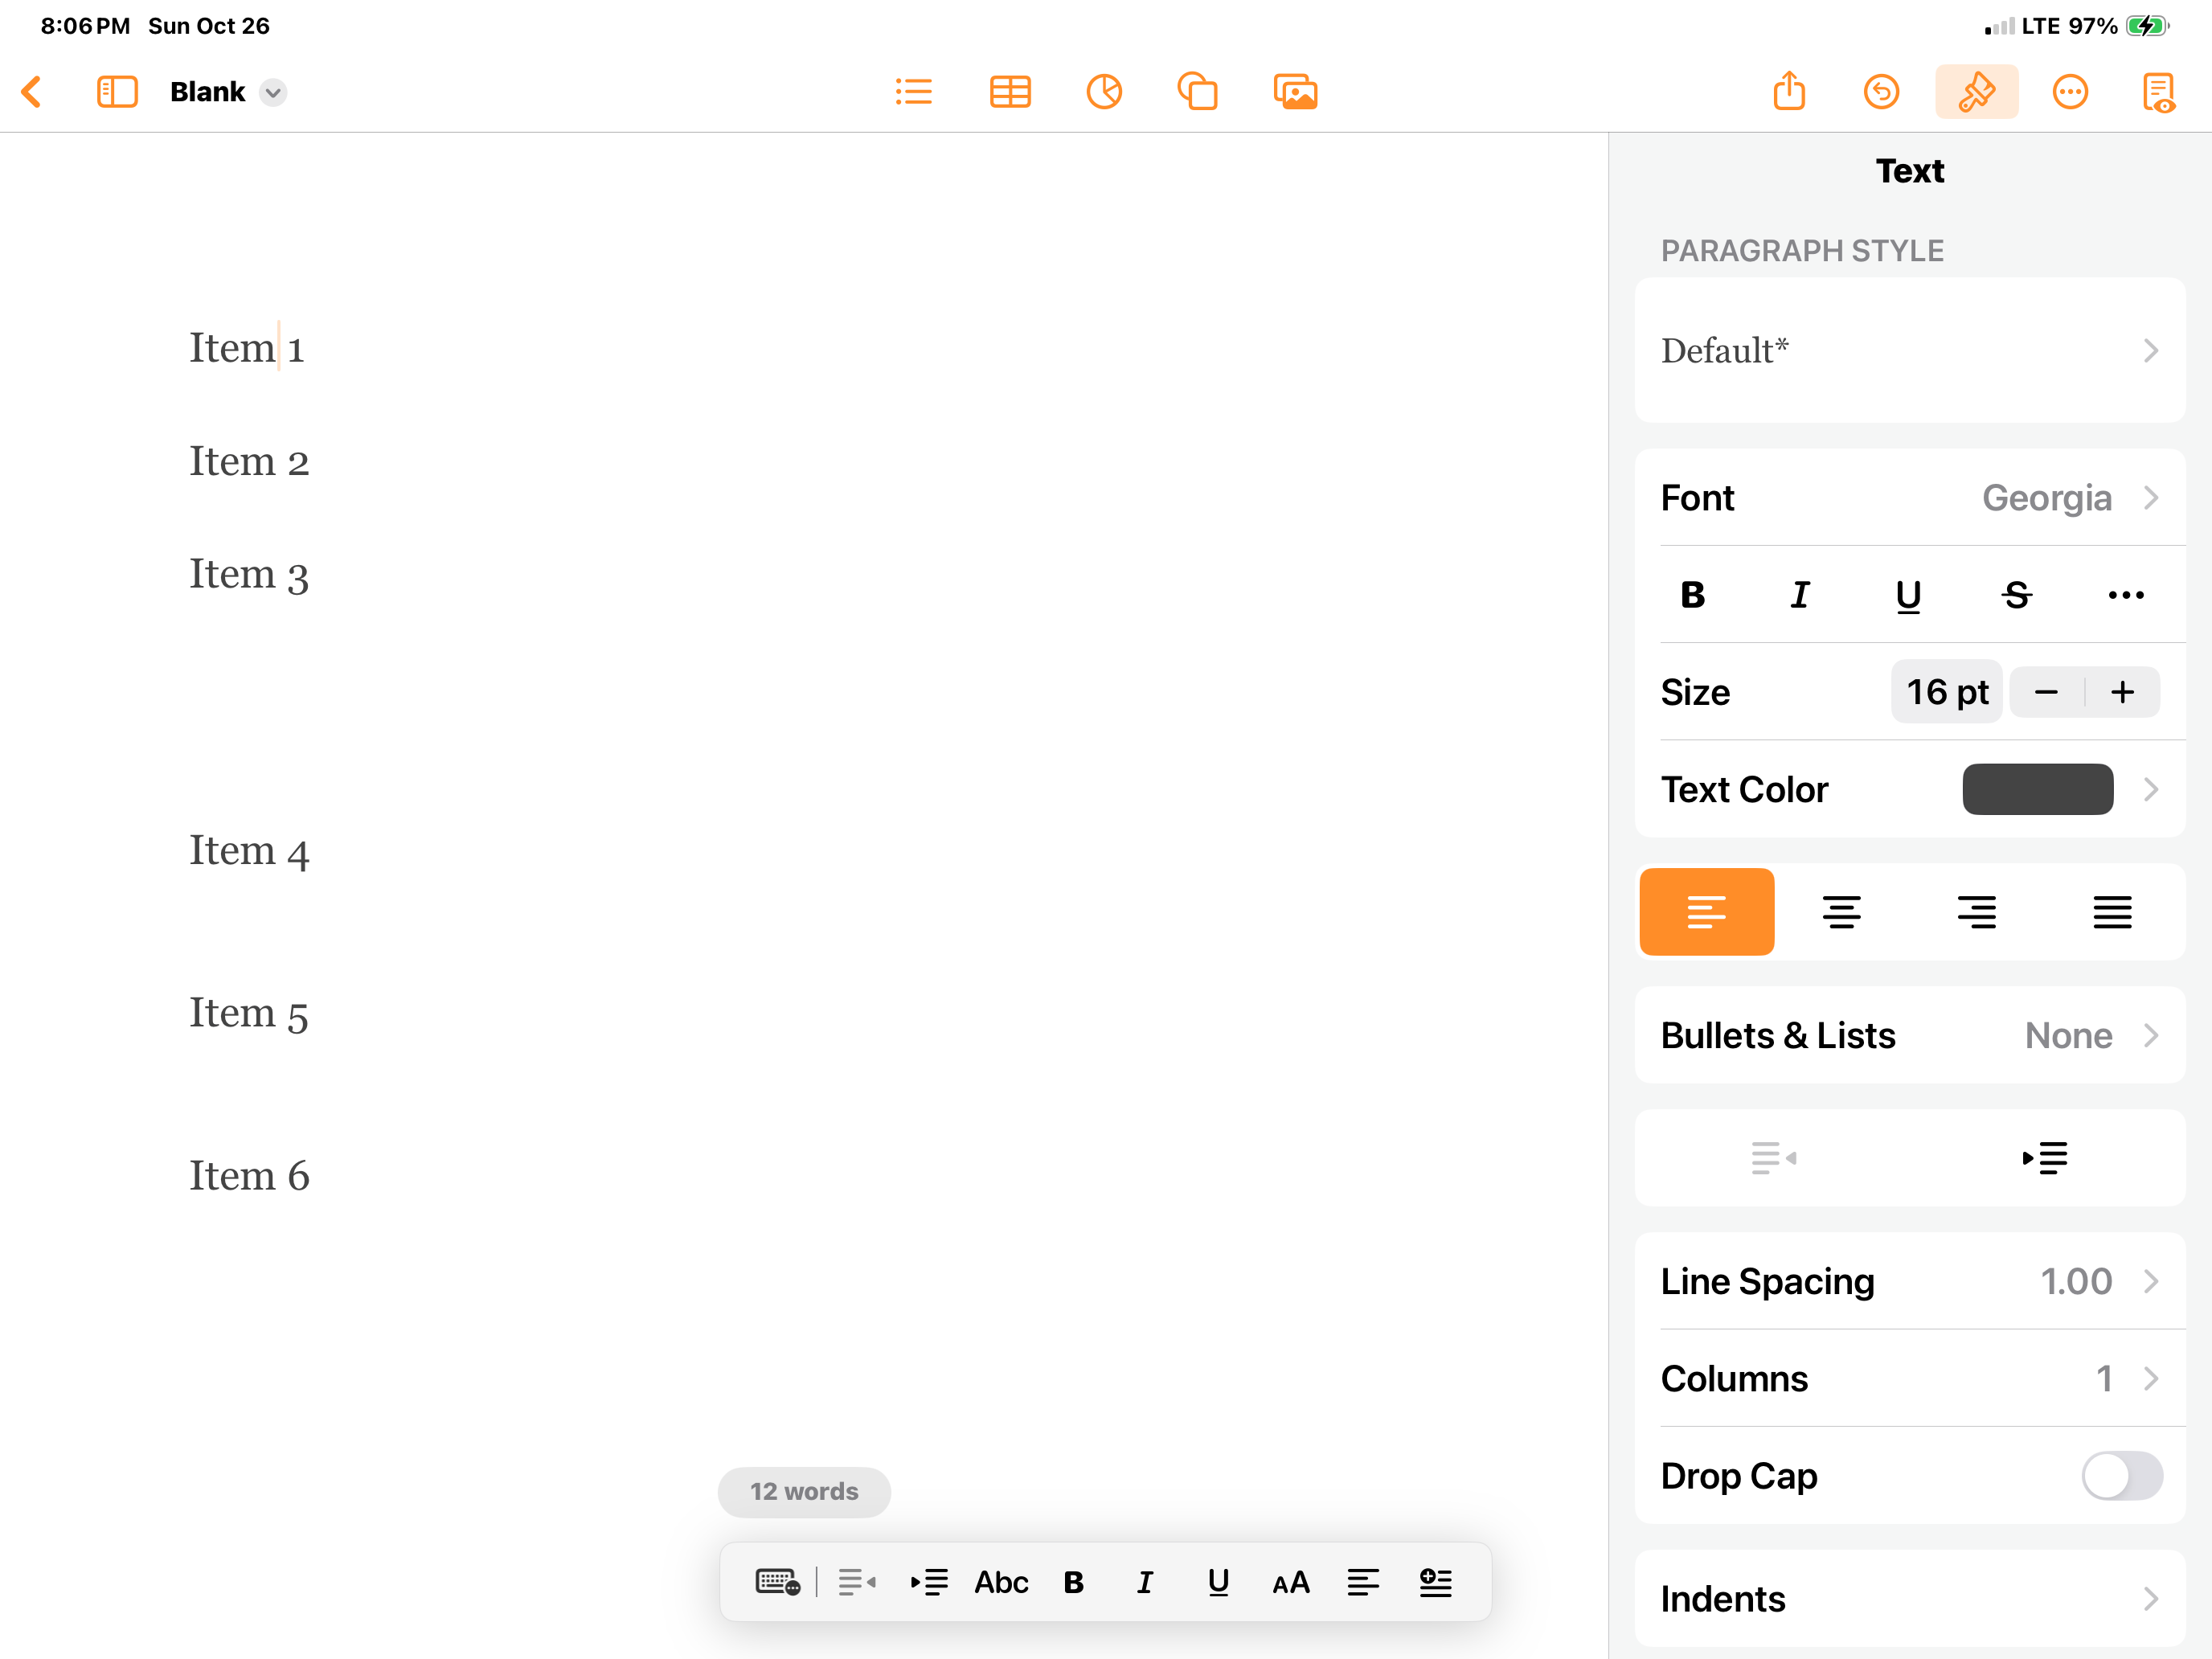Open the Insert Media photo icon
Screen dimensions: 2212x1659
coord(1295,92)
